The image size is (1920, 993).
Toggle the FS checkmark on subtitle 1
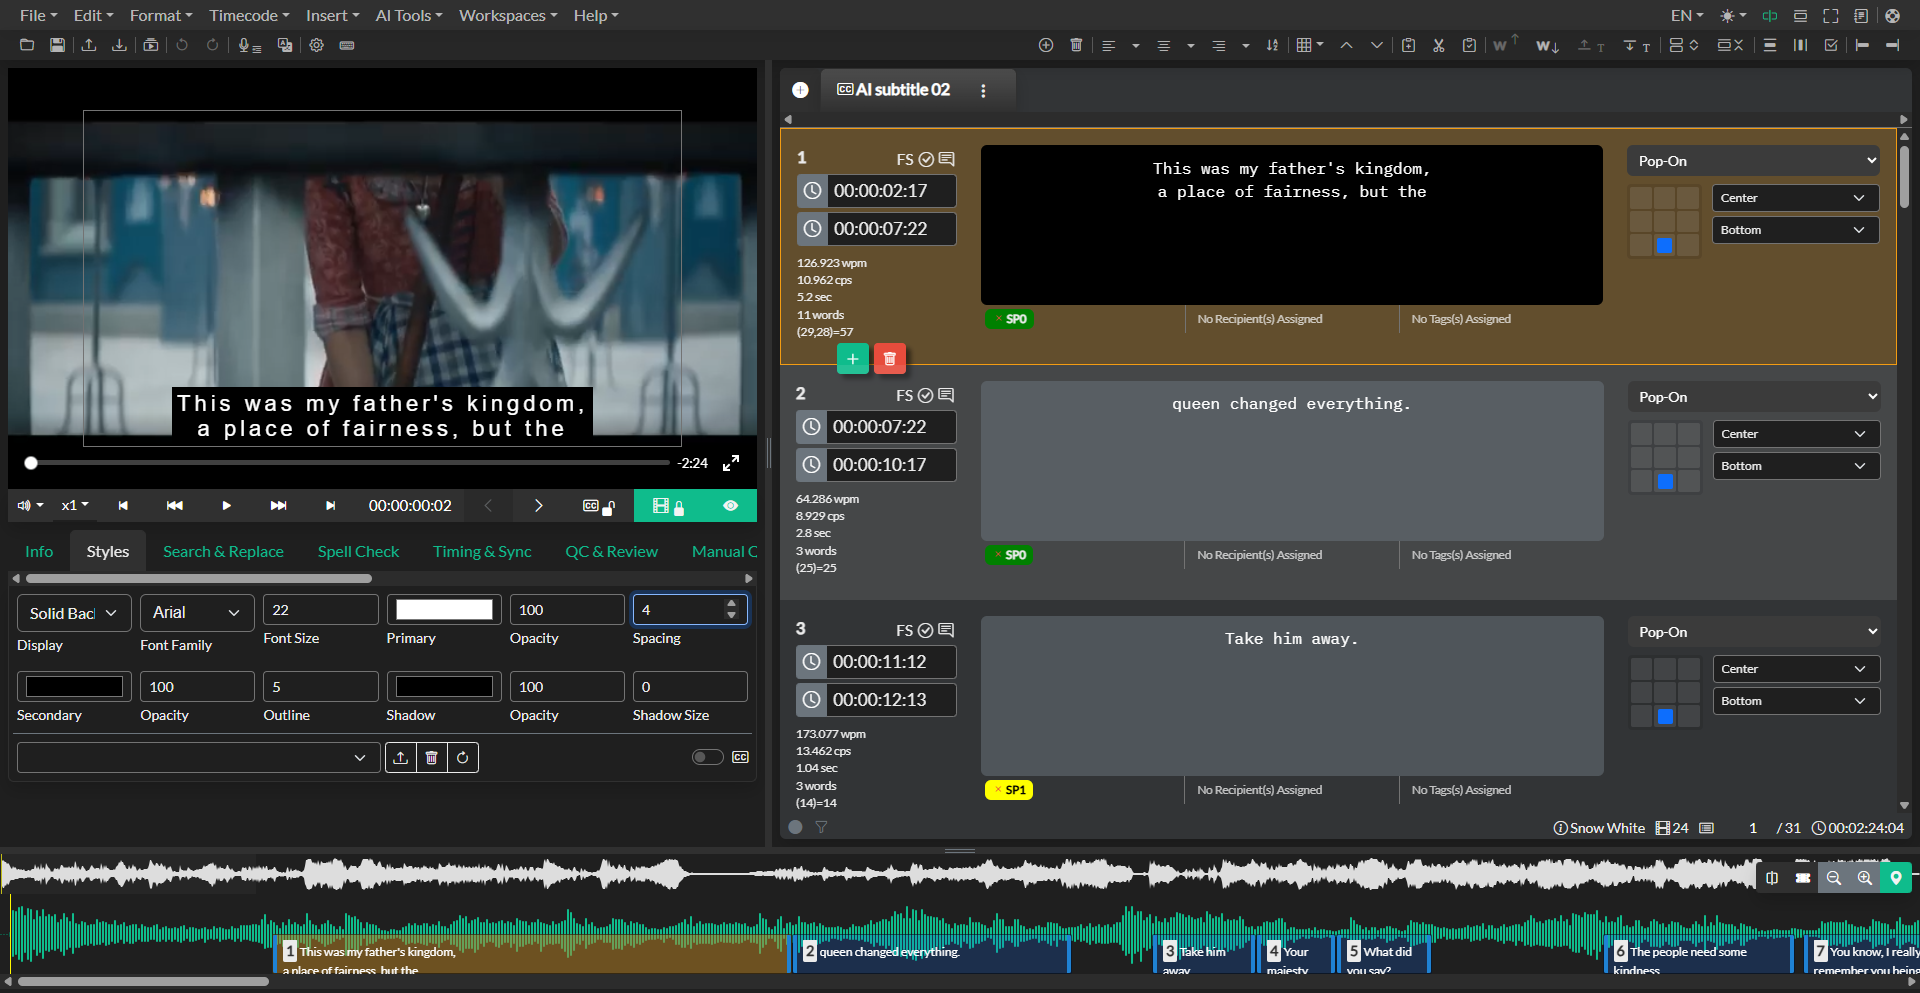[x=925, y=159]
